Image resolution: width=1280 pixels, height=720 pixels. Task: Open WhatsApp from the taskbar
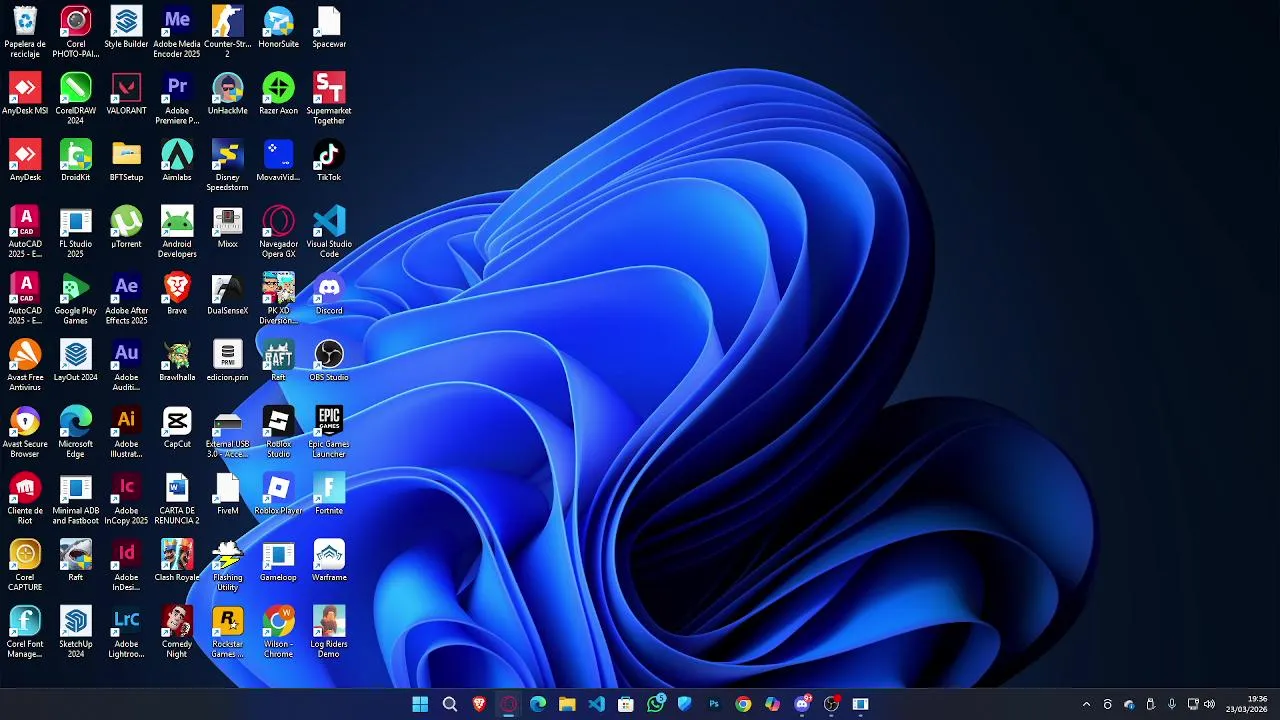tap(655, 704)
